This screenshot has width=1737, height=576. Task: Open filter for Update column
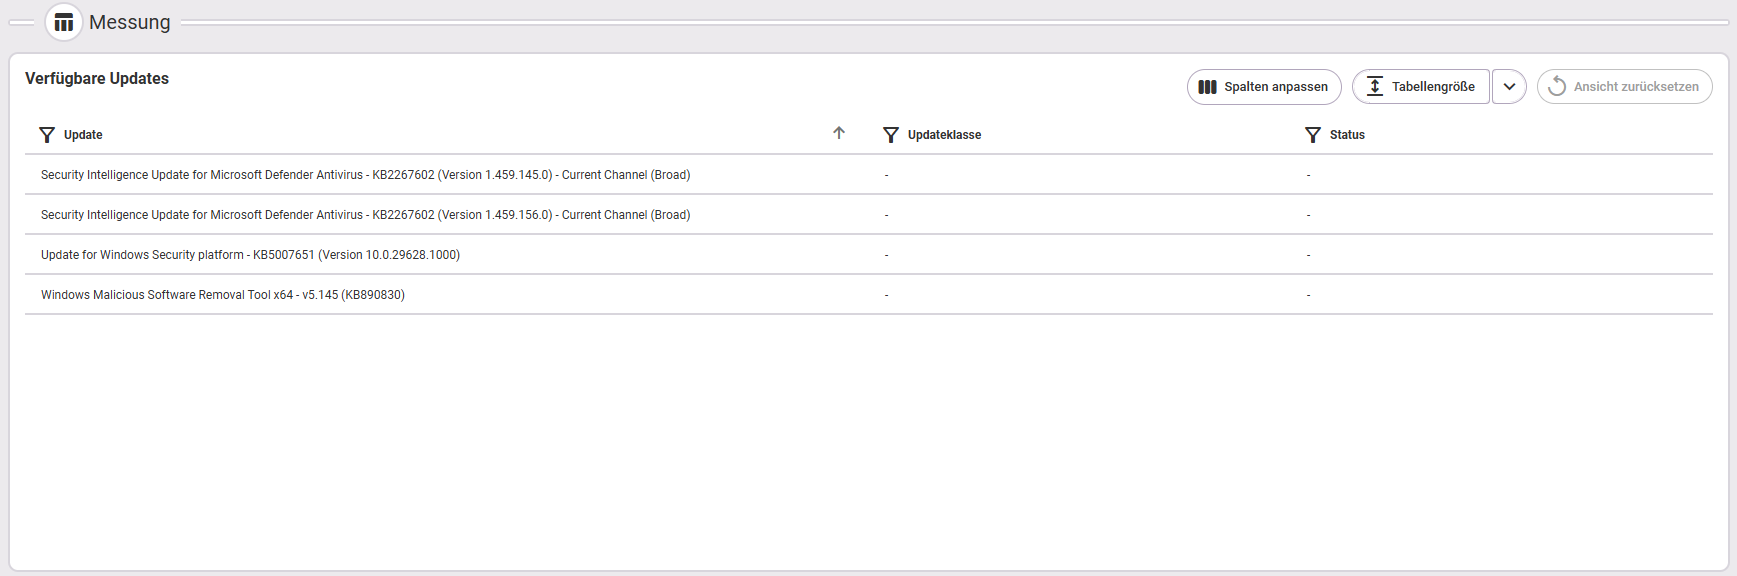[x=47, y=135]
